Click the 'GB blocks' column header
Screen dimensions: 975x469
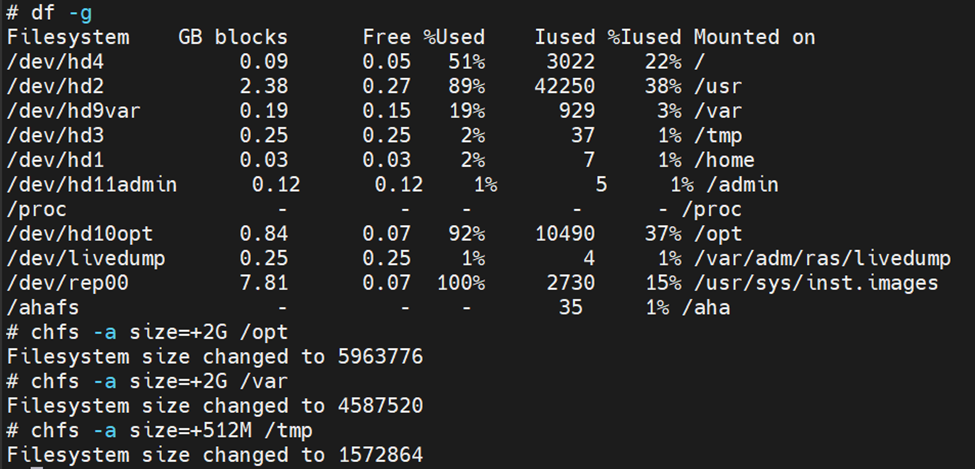233,37
